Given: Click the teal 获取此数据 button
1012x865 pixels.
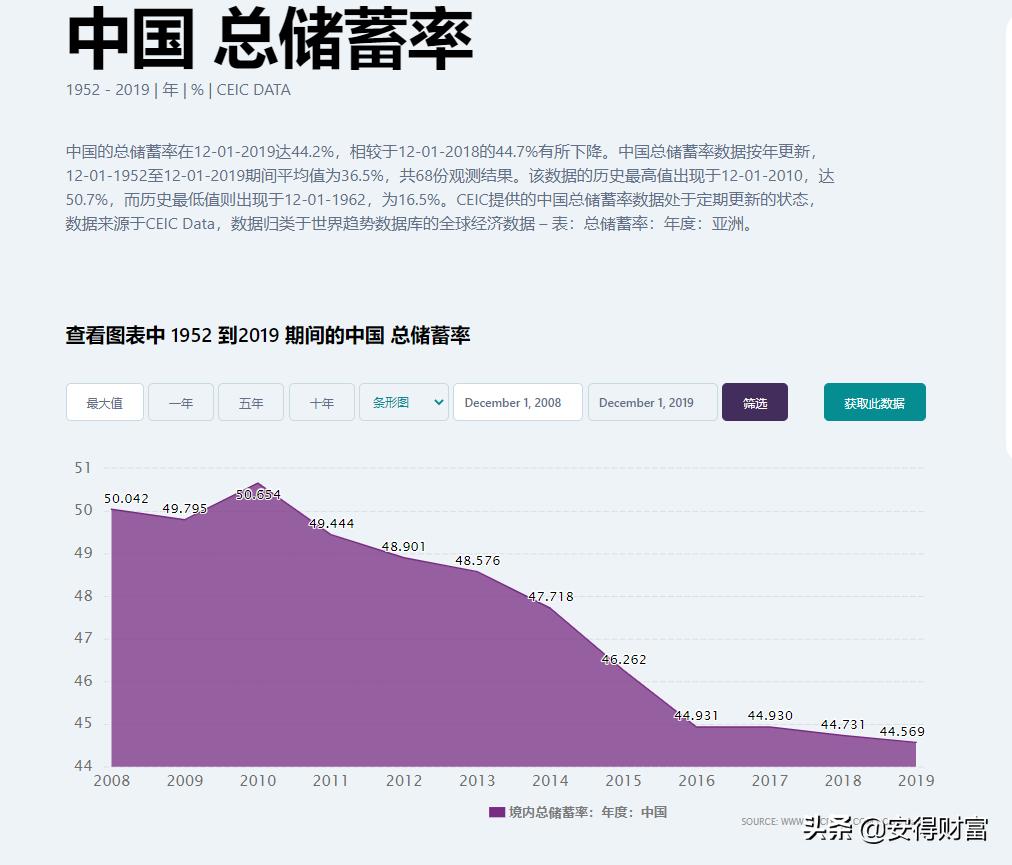Looking at the screenshot, I should click(874, 401).
